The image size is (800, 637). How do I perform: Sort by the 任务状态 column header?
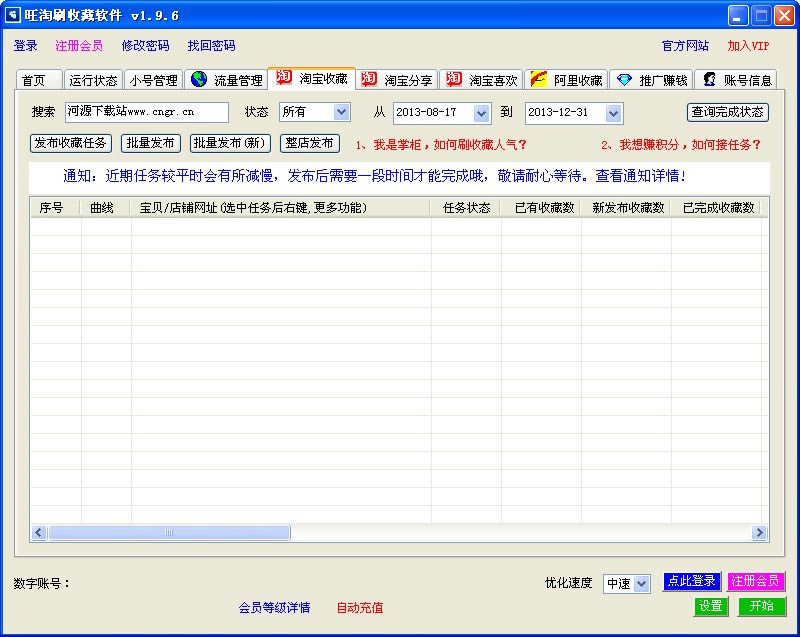466,208
